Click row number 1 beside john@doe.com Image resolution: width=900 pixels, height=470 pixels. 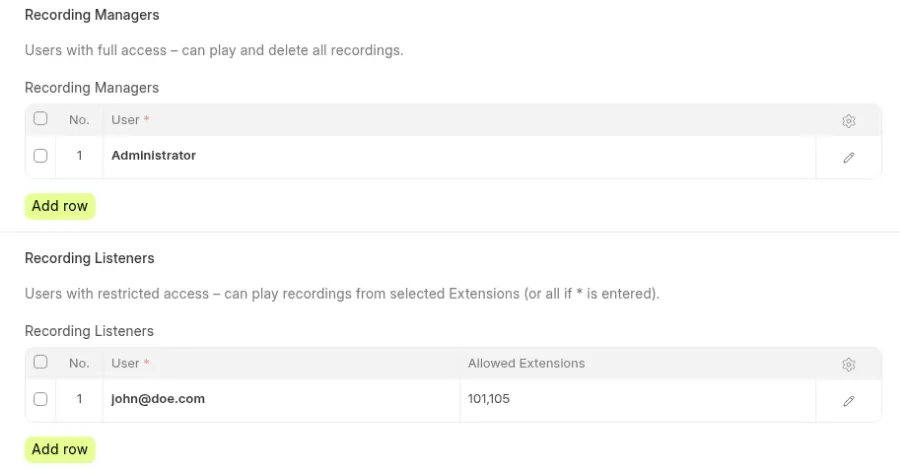coord(79,399)
